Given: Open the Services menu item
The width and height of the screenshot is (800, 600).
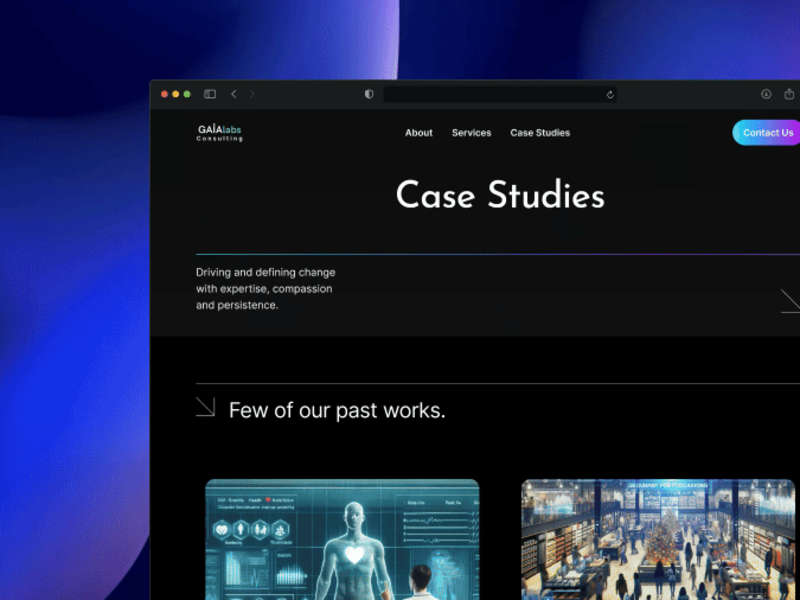Looking at the screenshot, I should tap(471, 133).
